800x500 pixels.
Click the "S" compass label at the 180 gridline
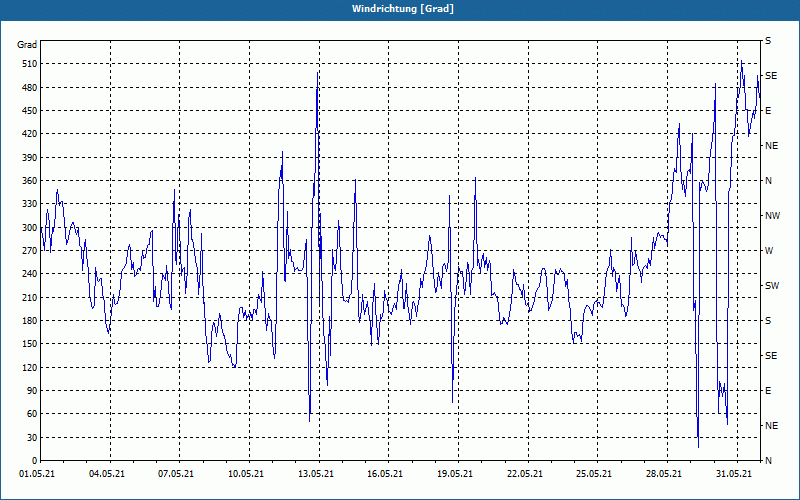click(768, 320)
